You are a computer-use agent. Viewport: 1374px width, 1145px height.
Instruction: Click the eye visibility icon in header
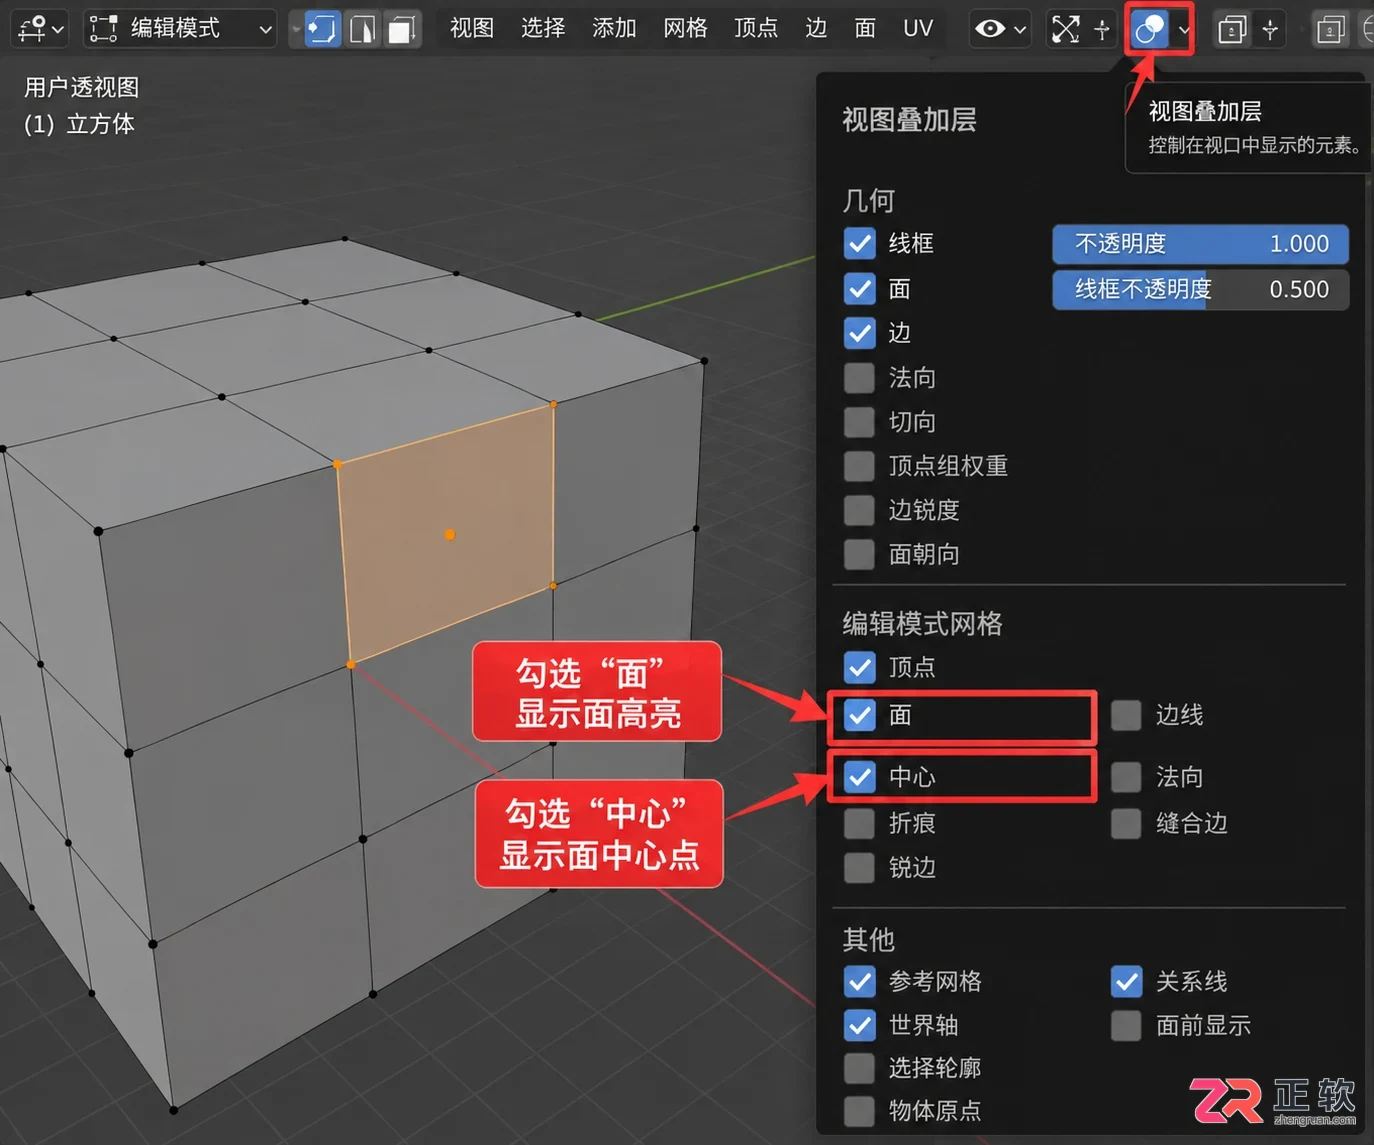(990, 29)
